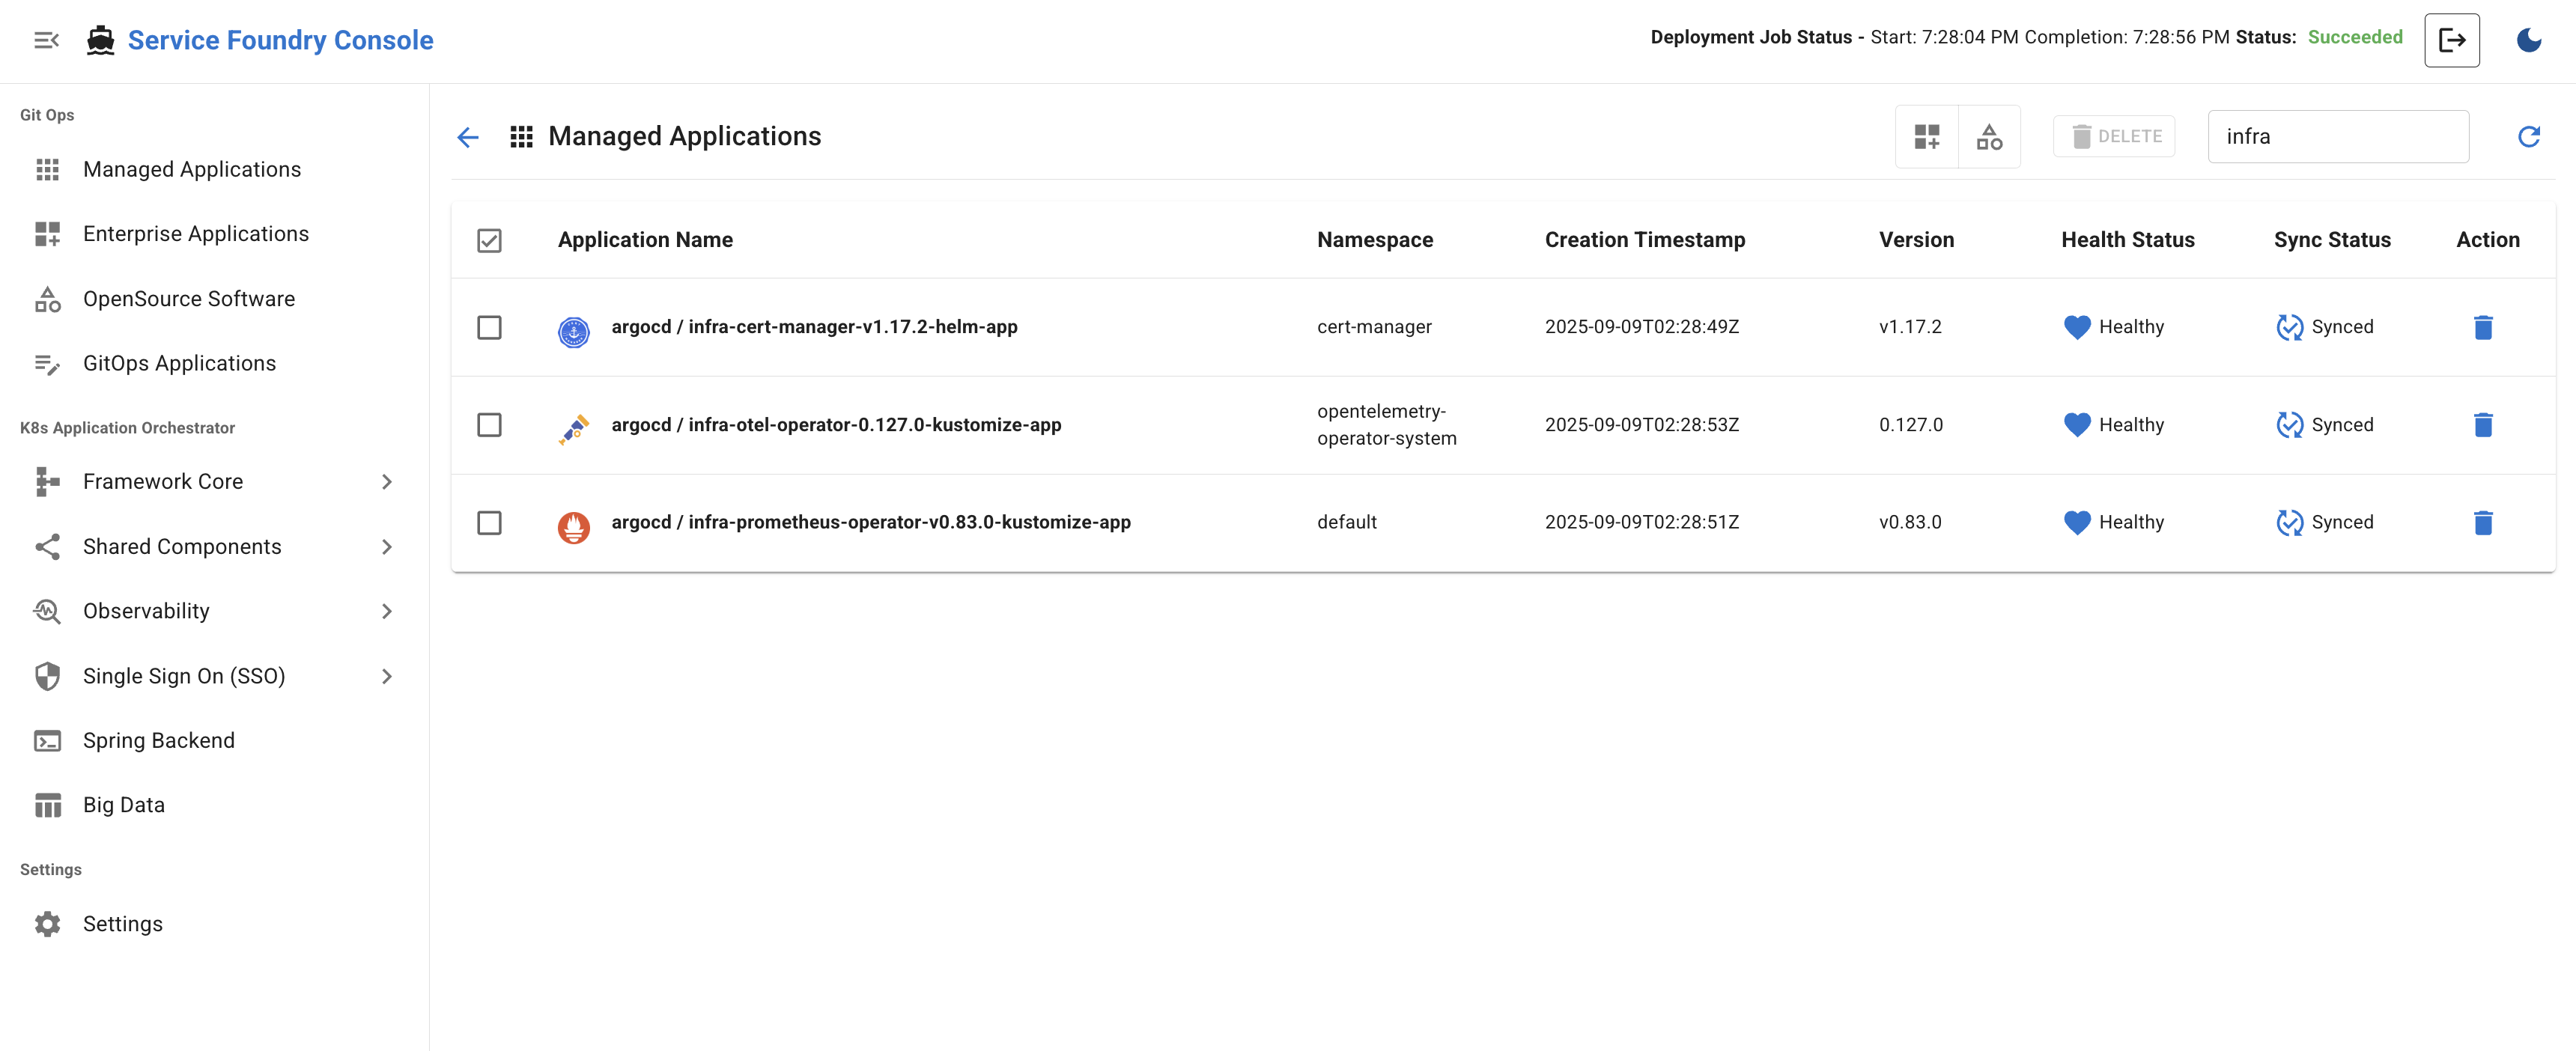Select the infra-prometheus-operator row checkbox
Screen dimensions: 2576x1051
(489, 523)
